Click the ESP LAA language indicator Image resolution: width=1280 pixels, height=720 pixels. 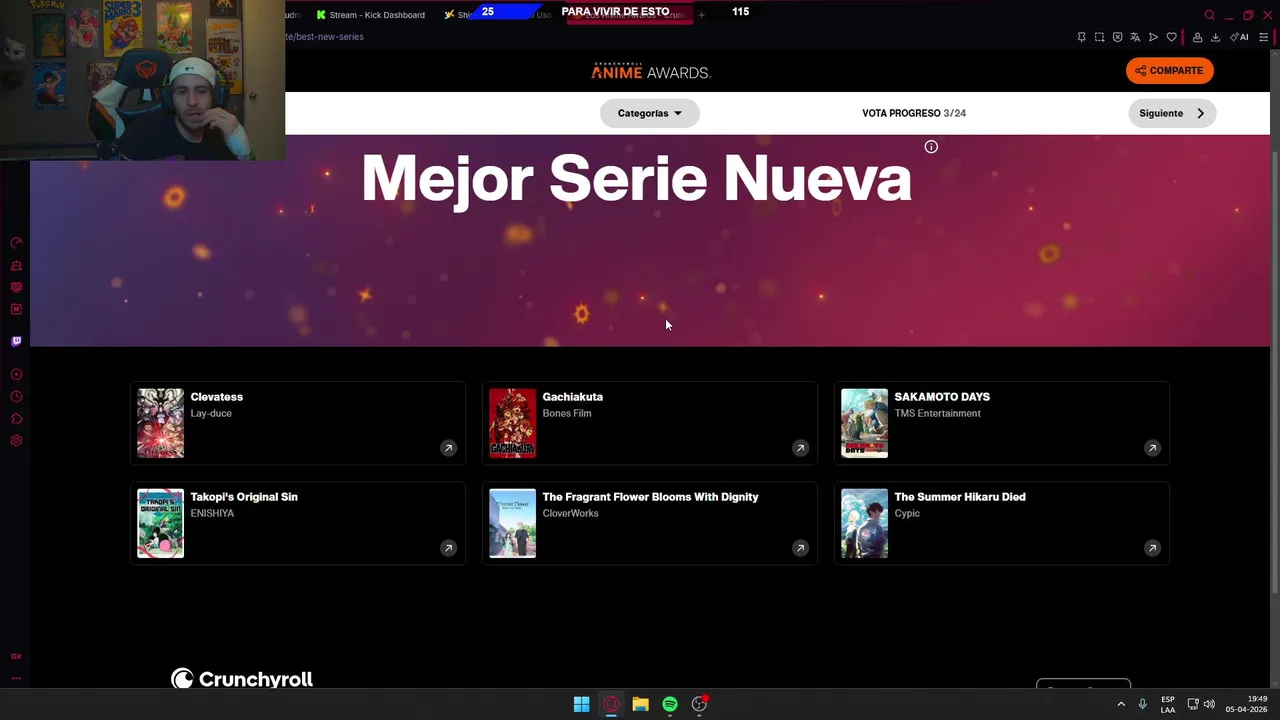point(1168,704)
